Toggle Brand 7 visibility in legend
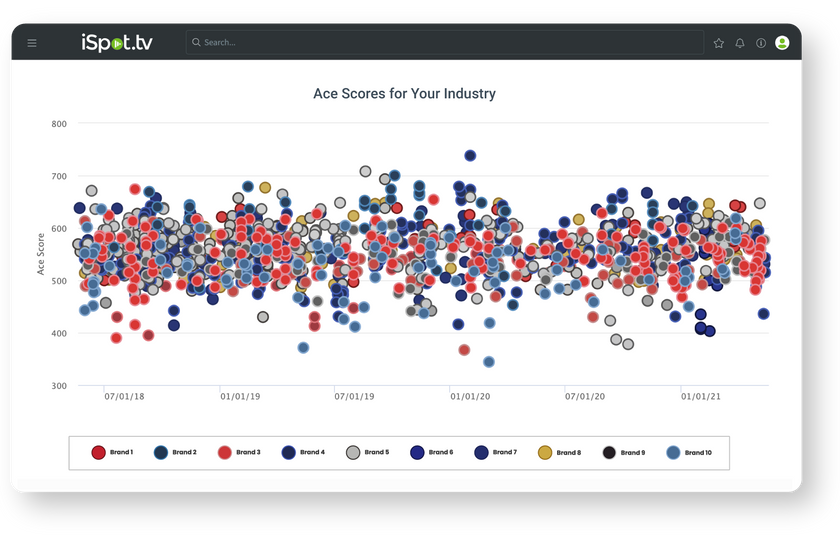The width and height of the screenshot is (840, 554). click(x=482, y=452)
